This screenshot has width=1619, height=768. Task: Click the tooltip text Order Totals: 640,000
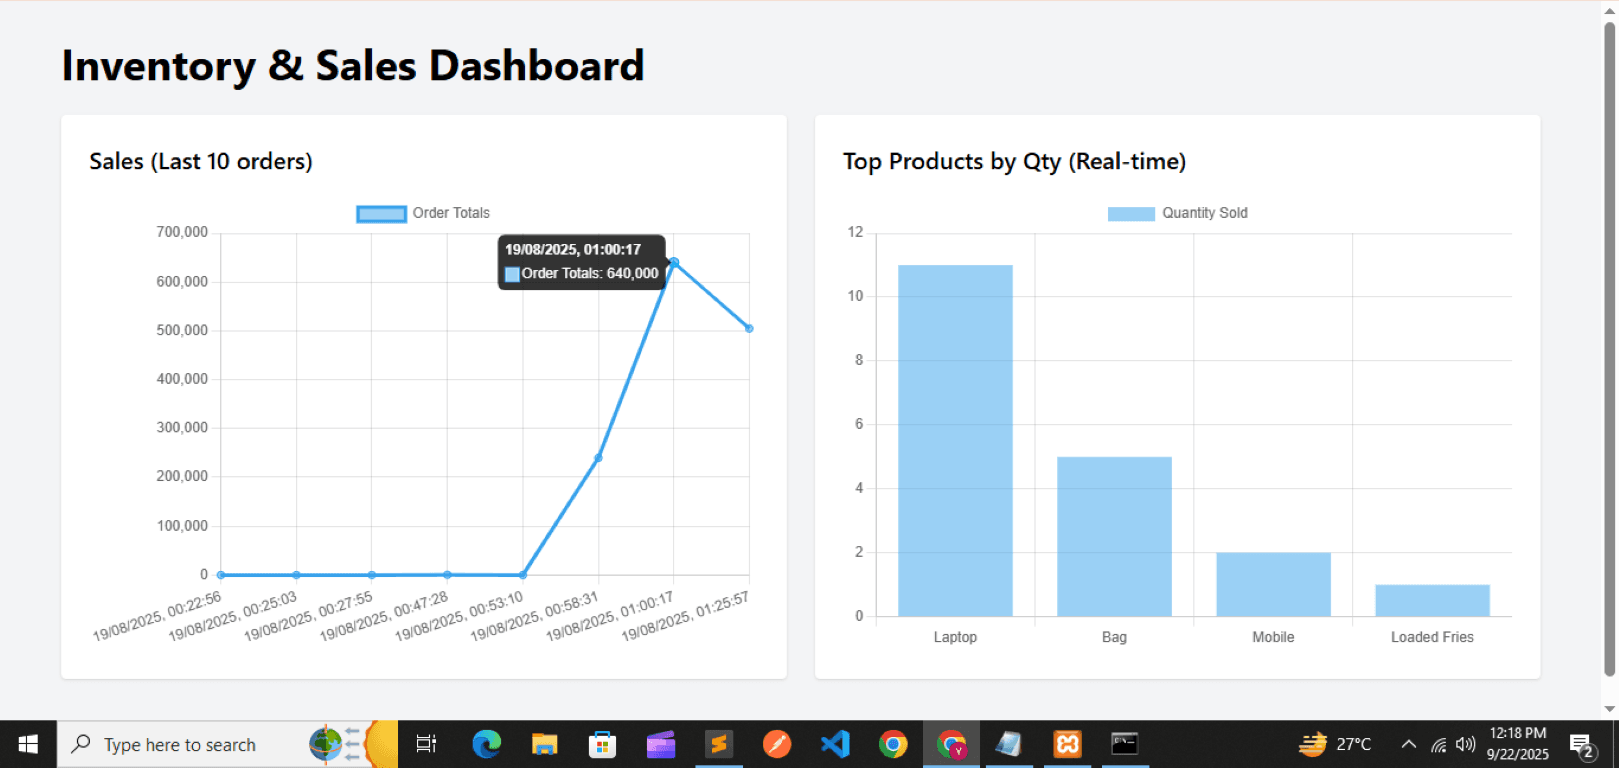pos(590,273)
